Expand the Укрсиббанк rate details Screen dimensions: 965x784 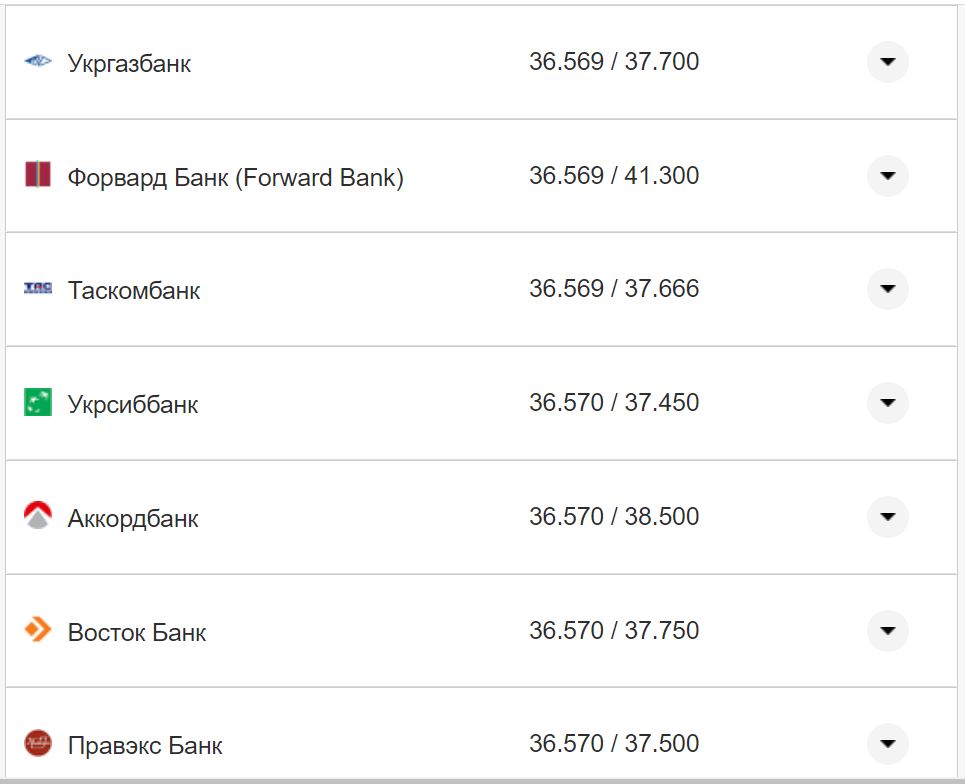coord(887,403)
